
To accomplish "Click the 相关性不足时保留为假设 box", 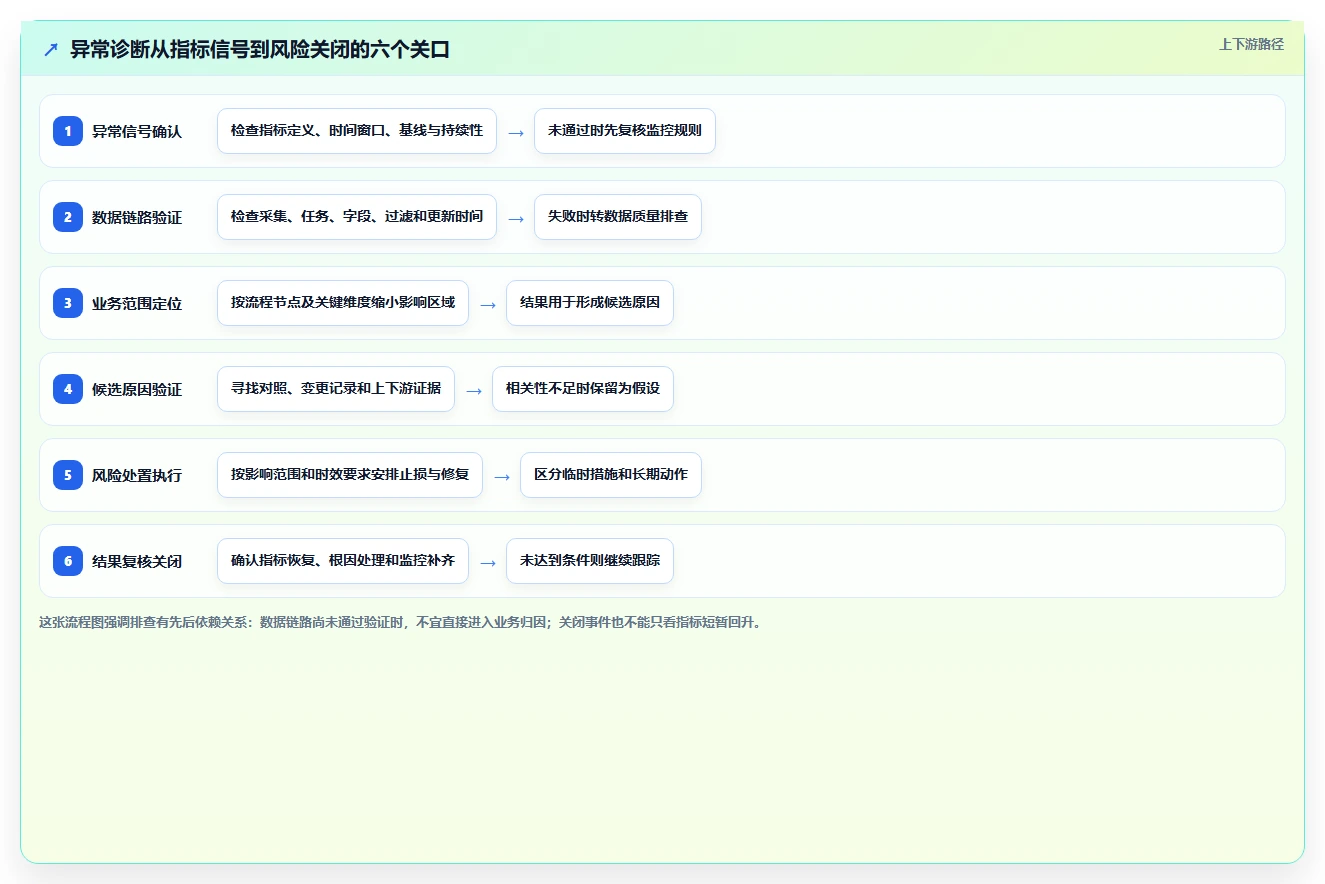I will (x=583, y=389).
